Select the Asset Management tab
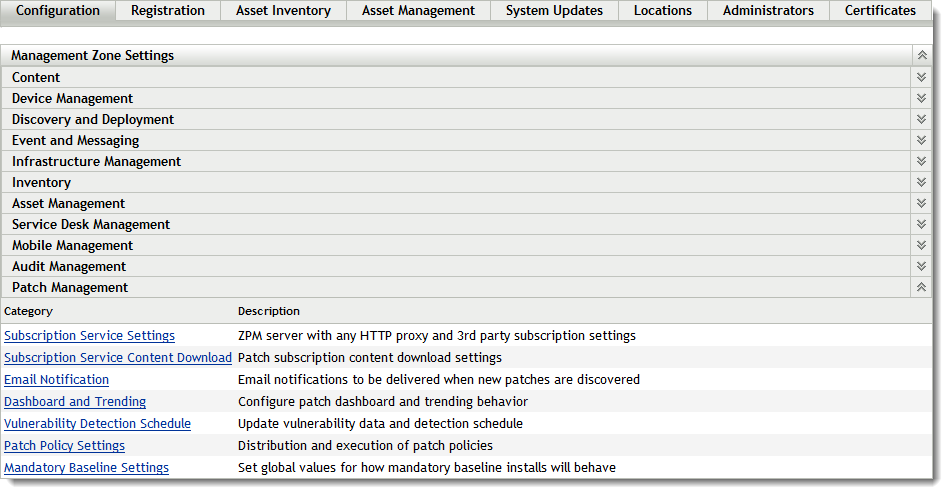The width and height of the screenshot is (948, 494). pos(418,11)
